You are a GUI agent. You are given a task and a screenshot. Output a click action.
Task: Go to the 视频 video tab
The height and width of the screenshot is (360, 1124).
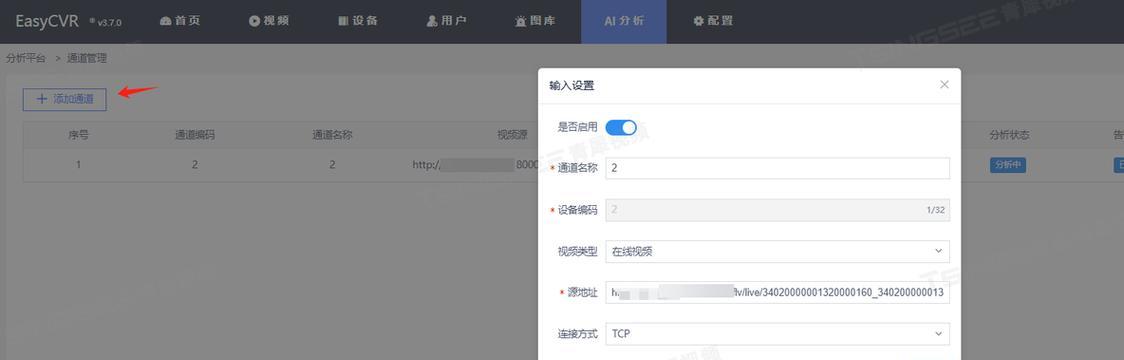(269, 21)
